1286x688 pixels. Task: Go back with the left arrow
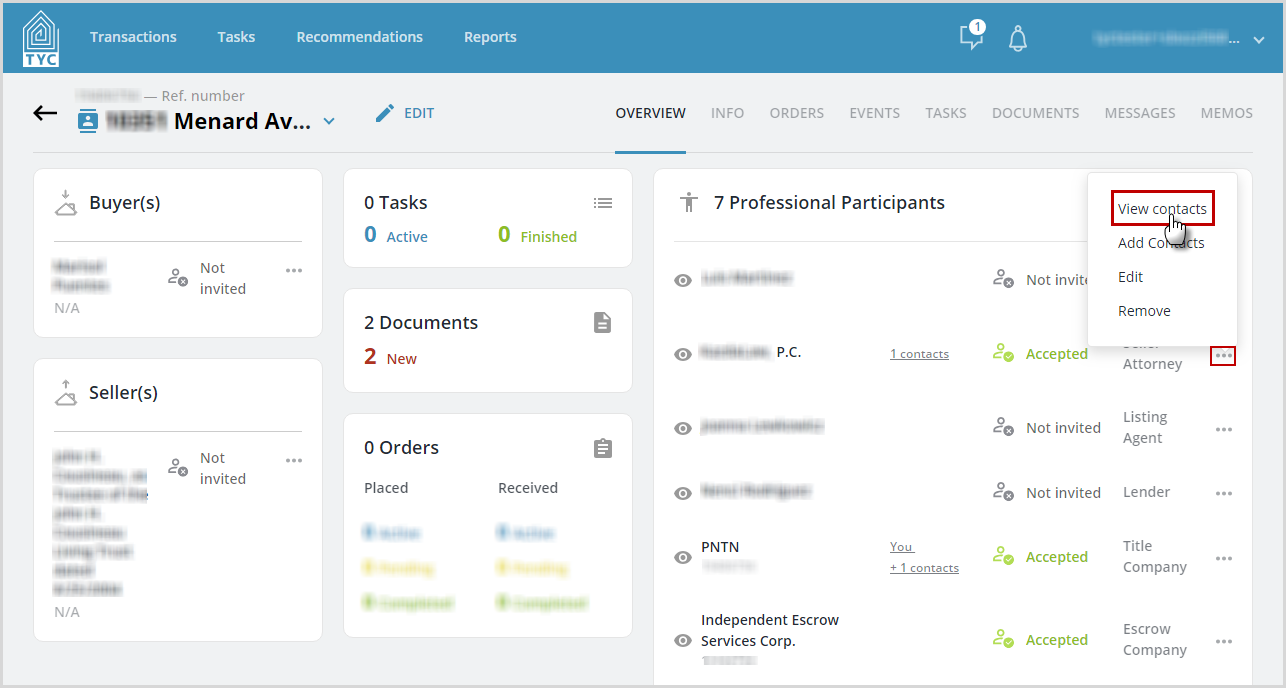[x=45, y=112]
